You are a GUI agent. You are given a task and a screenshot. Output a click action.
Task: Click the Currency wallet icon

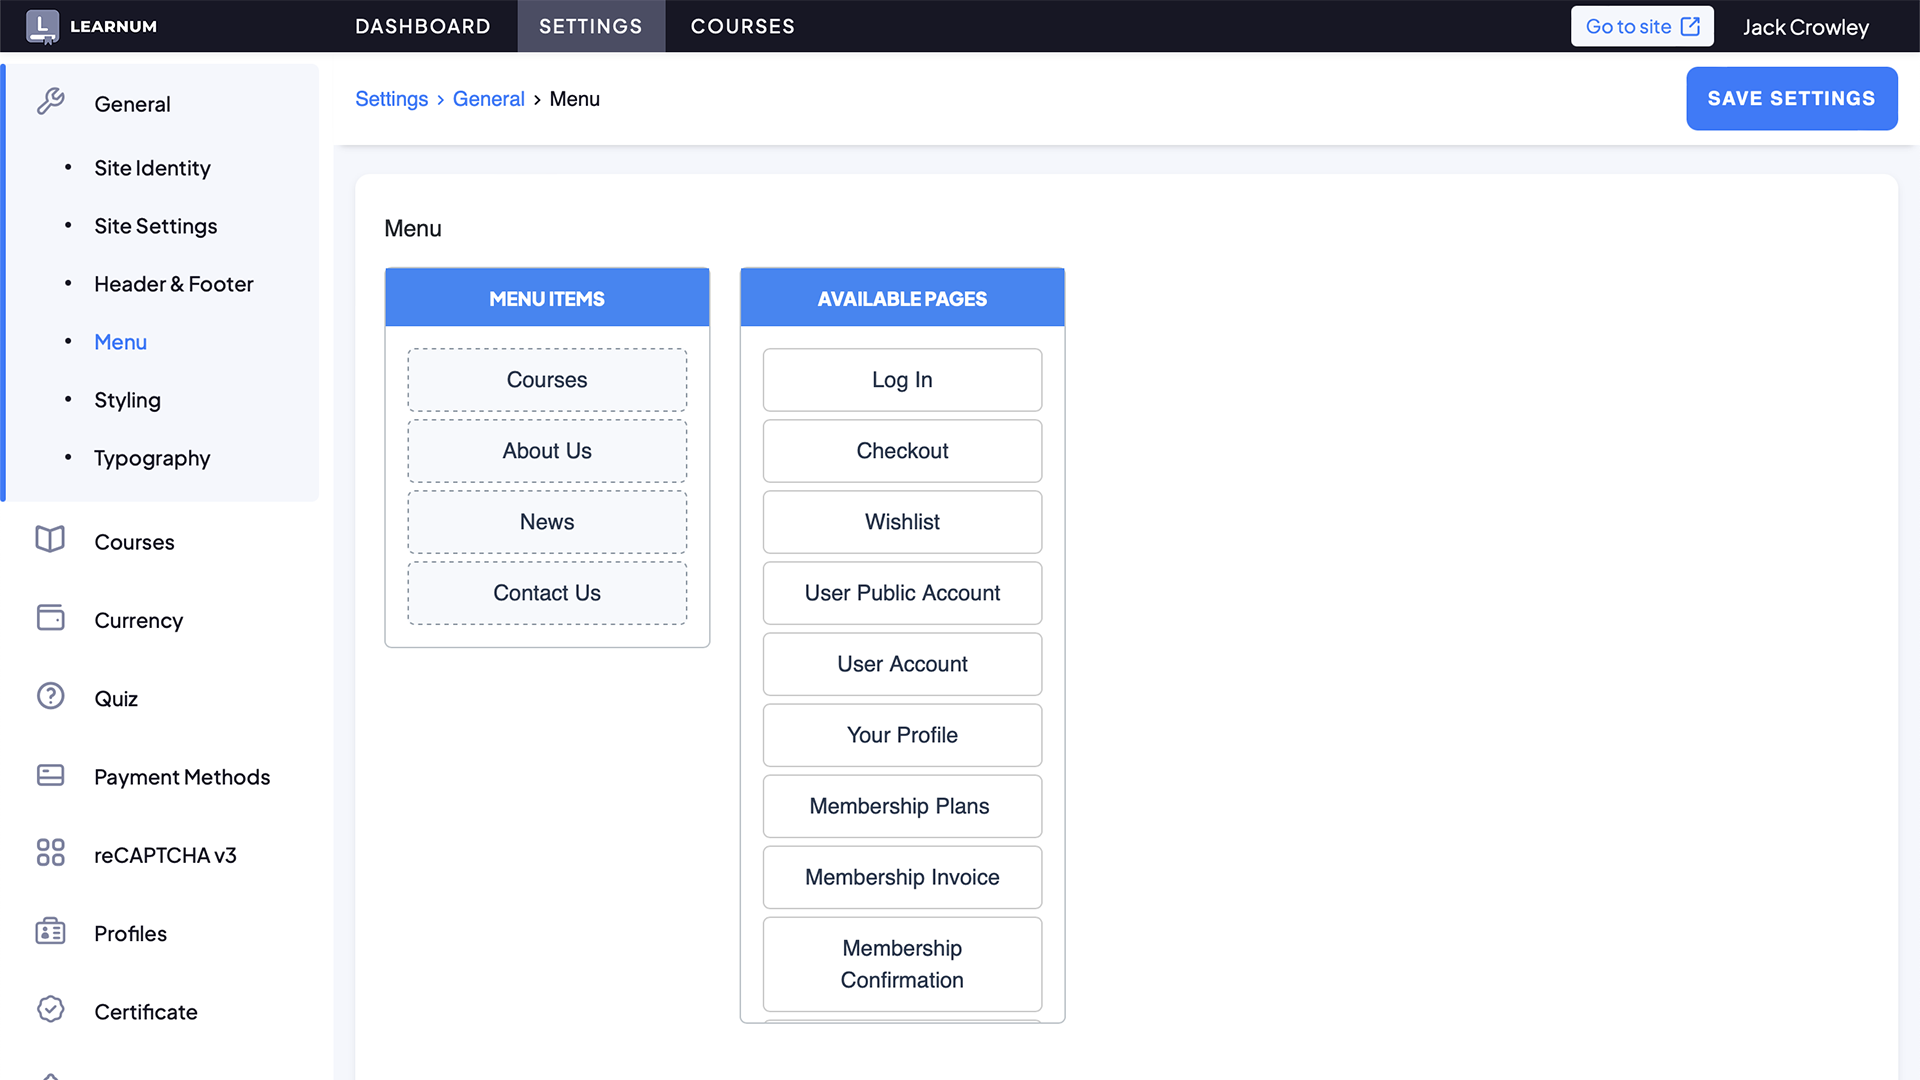[x=50, y=618]
